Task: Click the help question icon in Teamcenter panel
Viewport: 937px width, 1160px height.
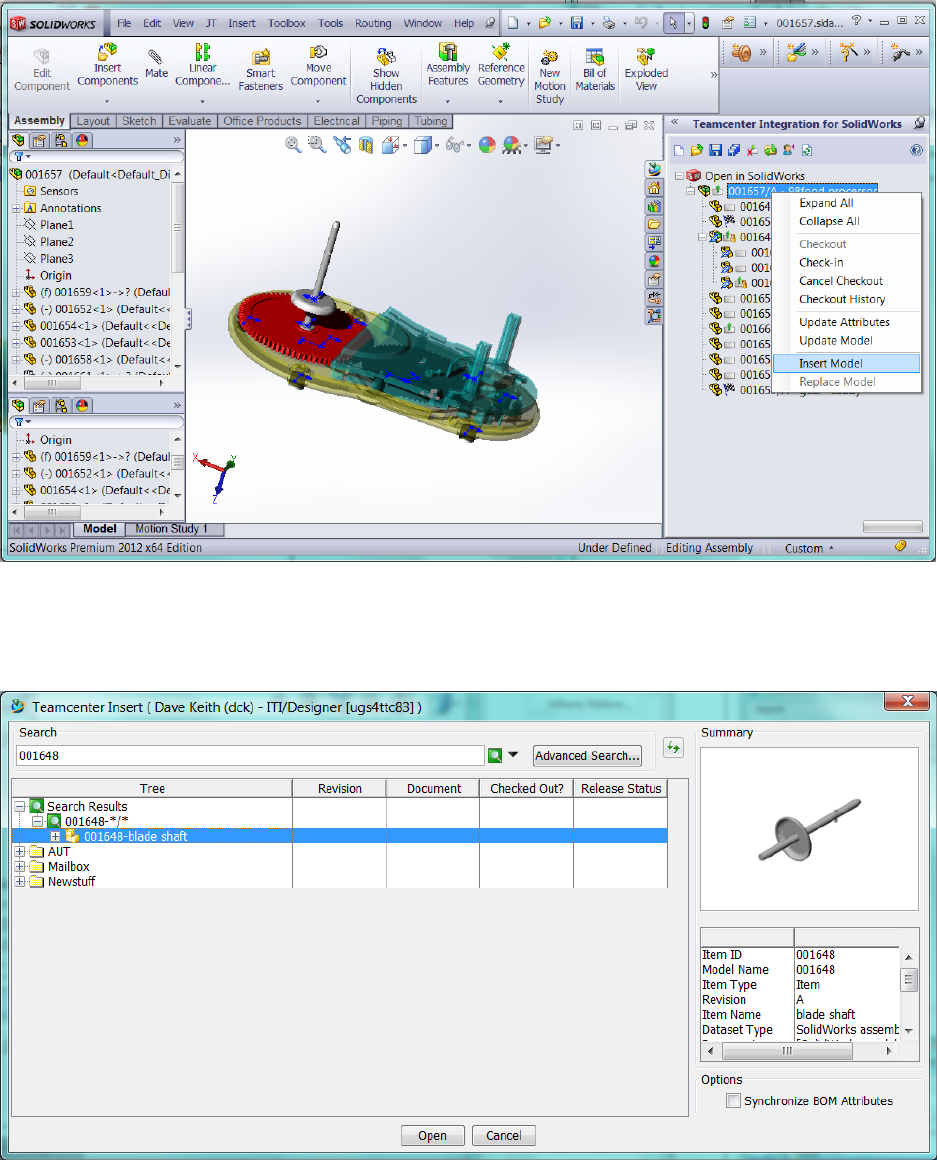Action: [916, 150]
